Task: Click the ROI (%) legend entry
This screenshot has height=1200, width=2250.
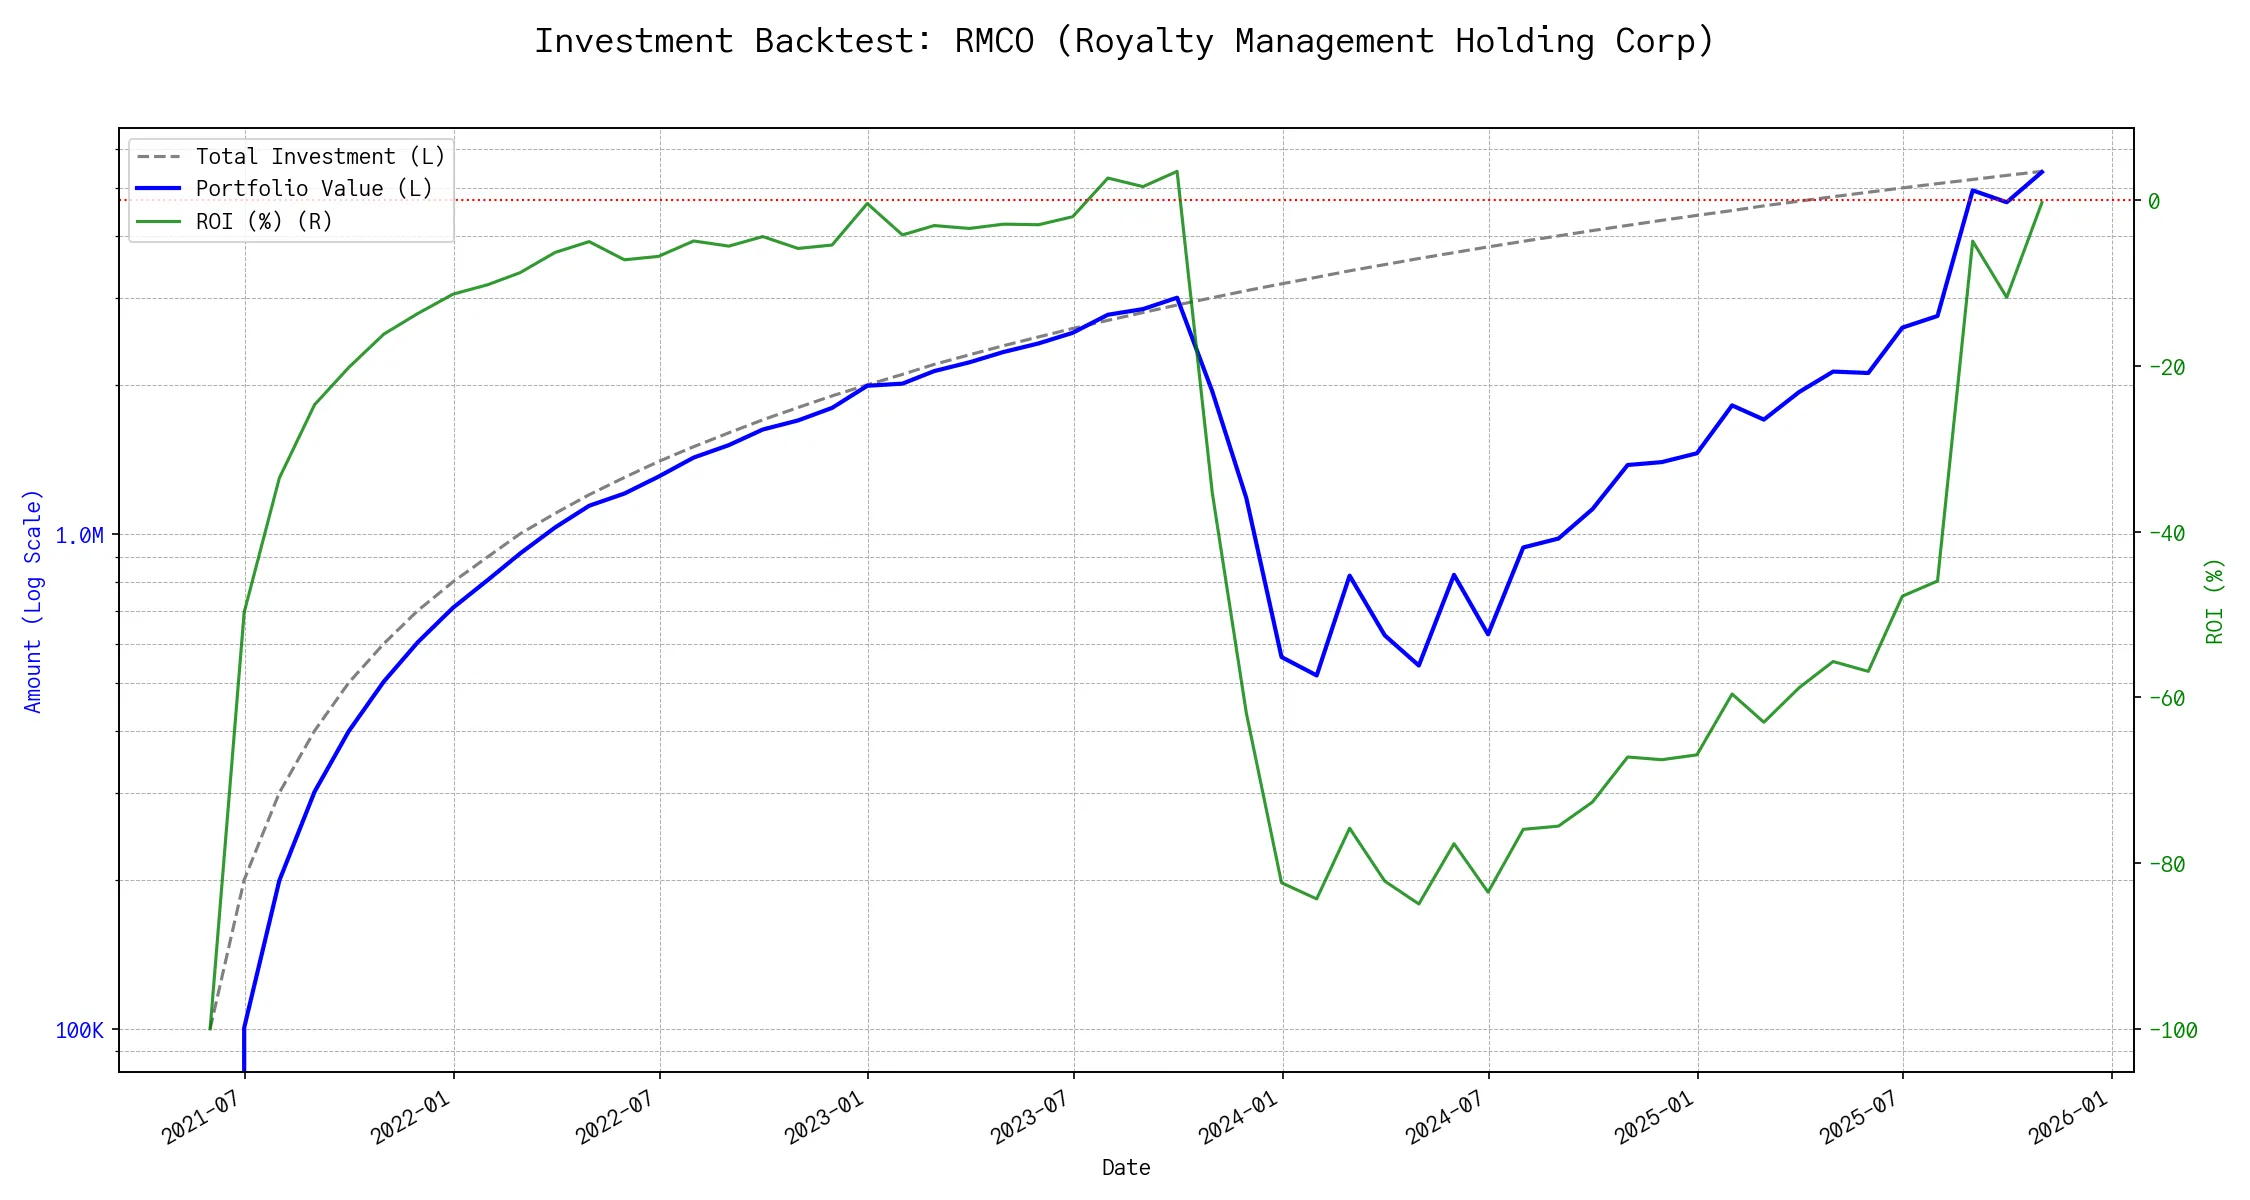Action: tap(263, 221)
